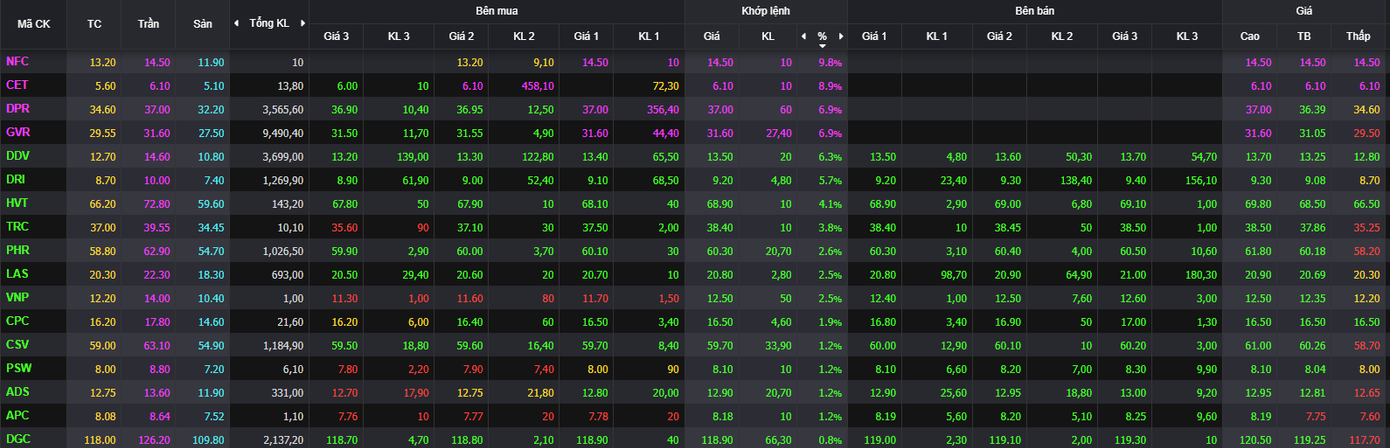
Task: Click the Cao price column header
Action: 1250,36
